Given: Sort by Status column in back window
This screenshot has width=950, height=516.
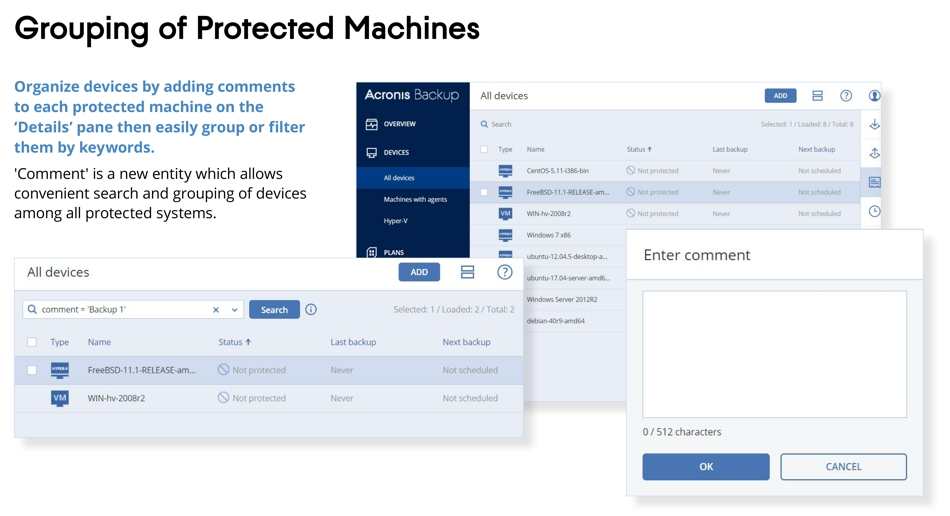Looking at the screenshot, I should point(639,149).
